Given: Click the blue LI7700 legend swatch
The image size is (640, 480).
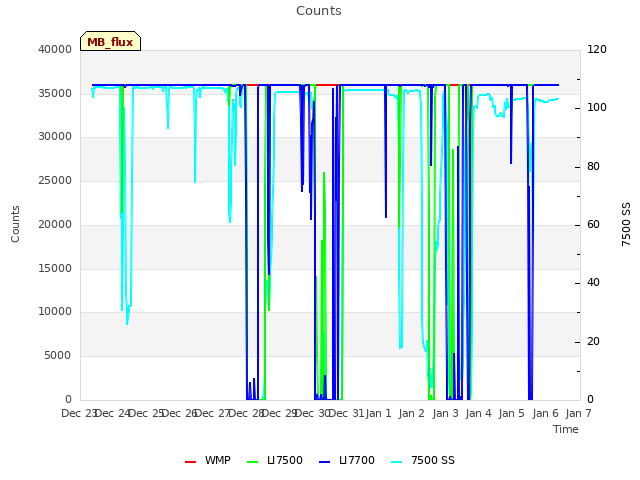Looking at the screenshot, I should [x=324, y=462].
